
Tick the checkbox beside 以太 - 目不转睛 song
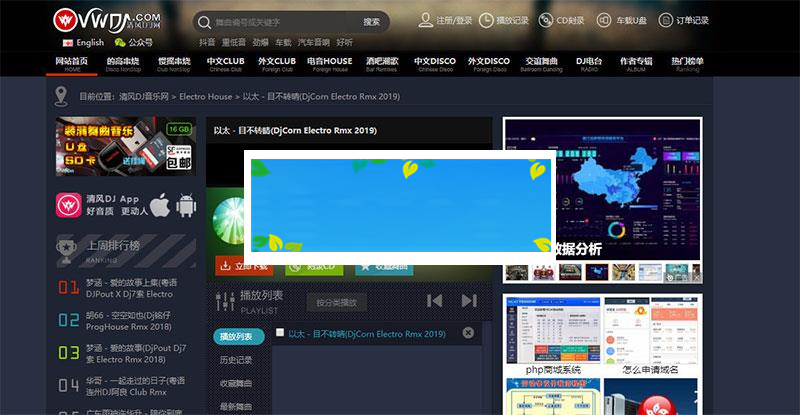[280, 333]
